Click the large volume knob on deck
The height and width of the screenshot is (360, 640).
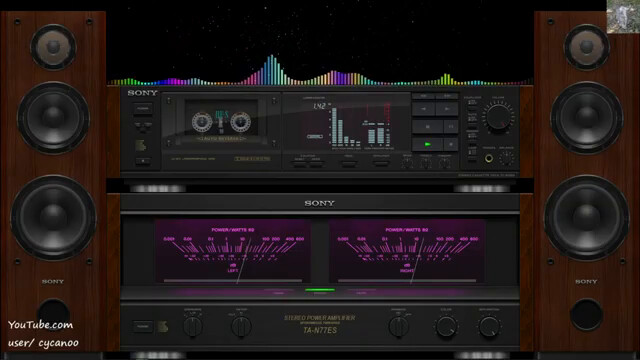(x=498, y=117)
